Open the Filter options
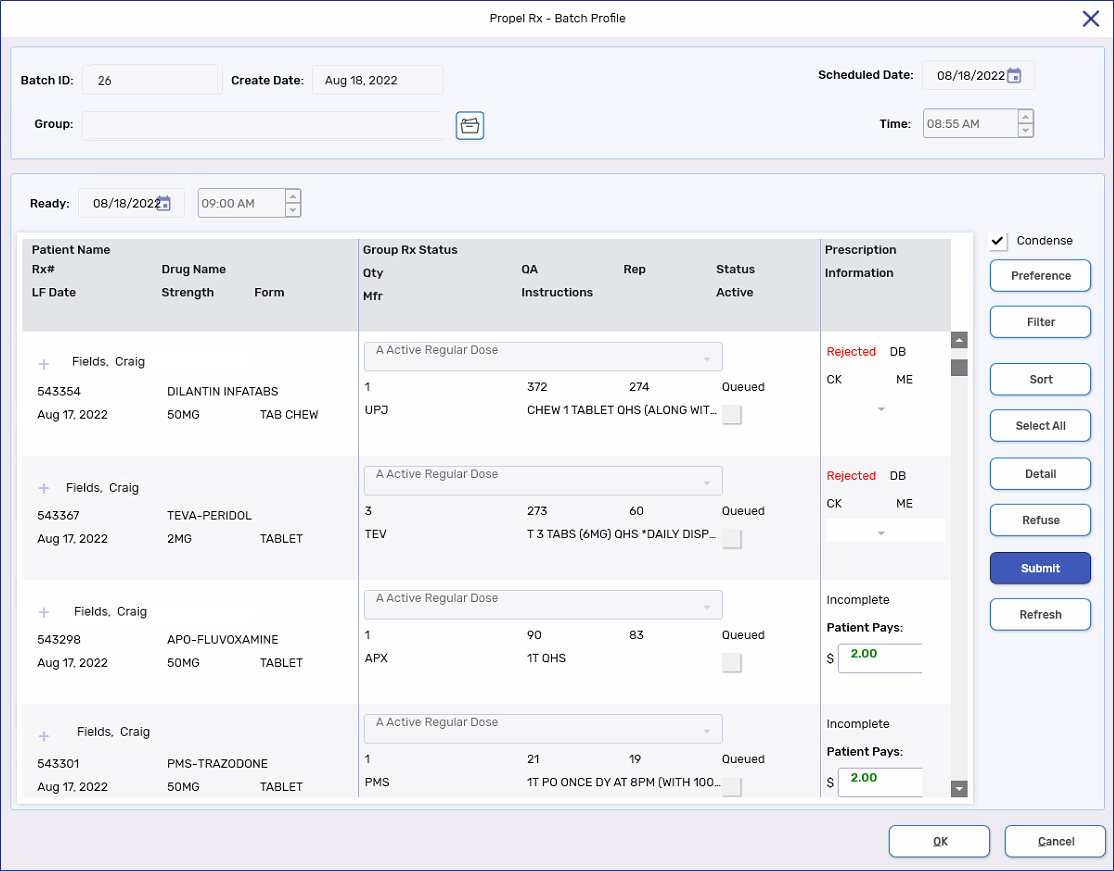 1040,322
